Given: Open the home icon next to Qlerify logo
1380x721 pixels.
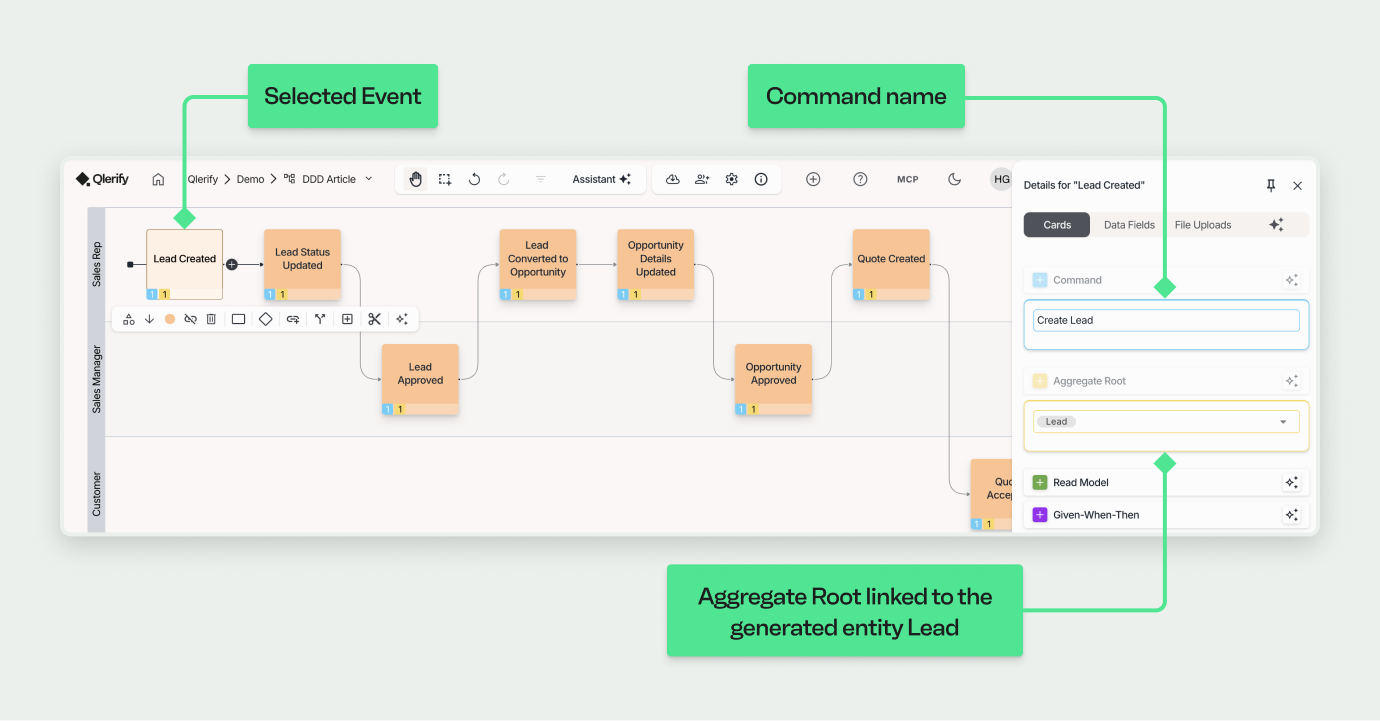Looking at the screenshot, I should [x=158, y=179].
